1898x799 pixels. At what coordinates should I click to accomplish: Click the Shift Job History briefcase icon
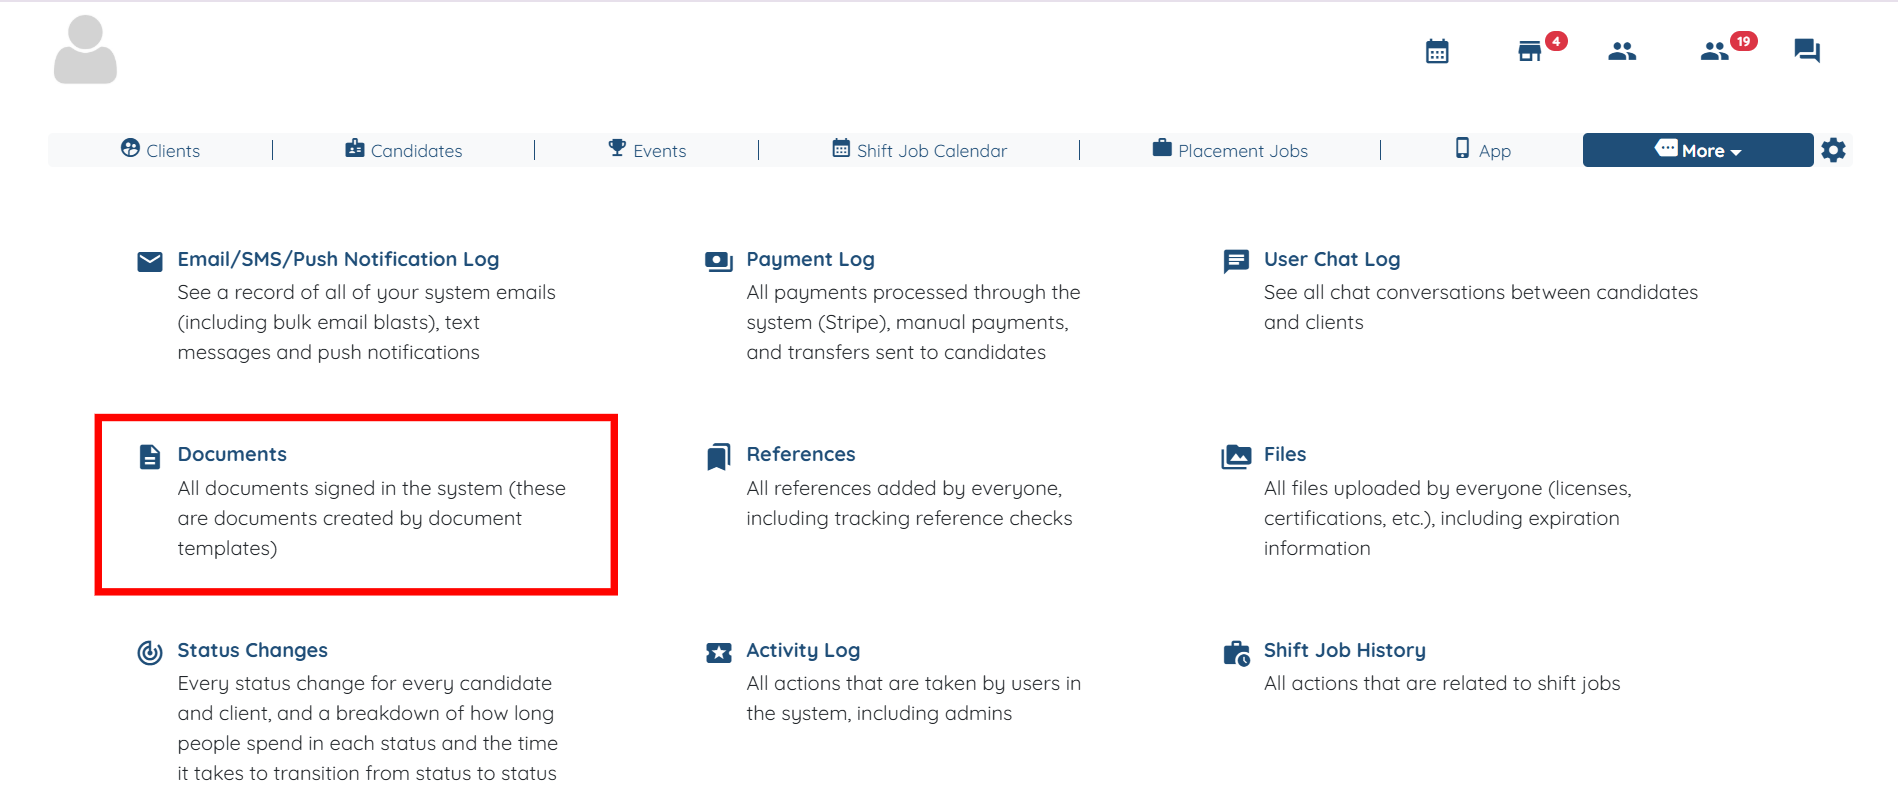tap(1236, 653)
